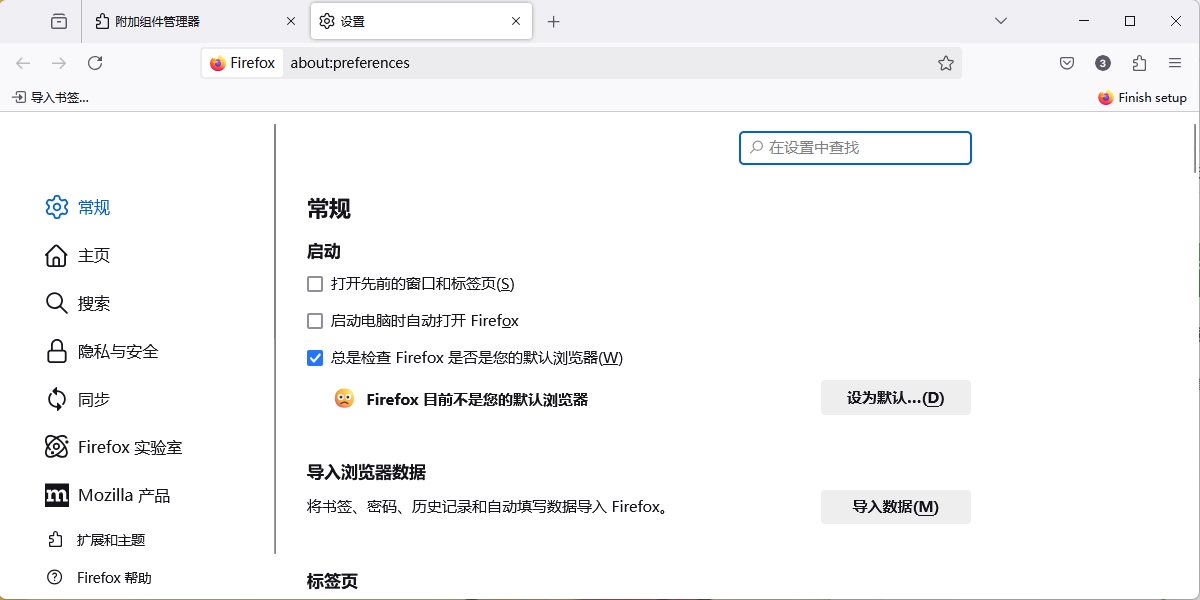The image size is (1200, 600).
Task: Click the account badge icon showing 3
Action: tap(1103, 63)
